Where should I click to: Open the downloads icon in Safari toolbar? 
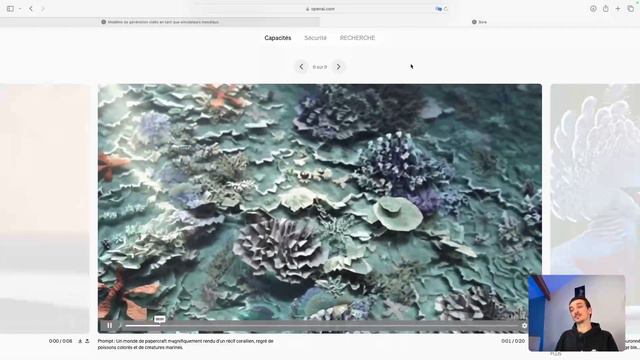coord(593,9)
